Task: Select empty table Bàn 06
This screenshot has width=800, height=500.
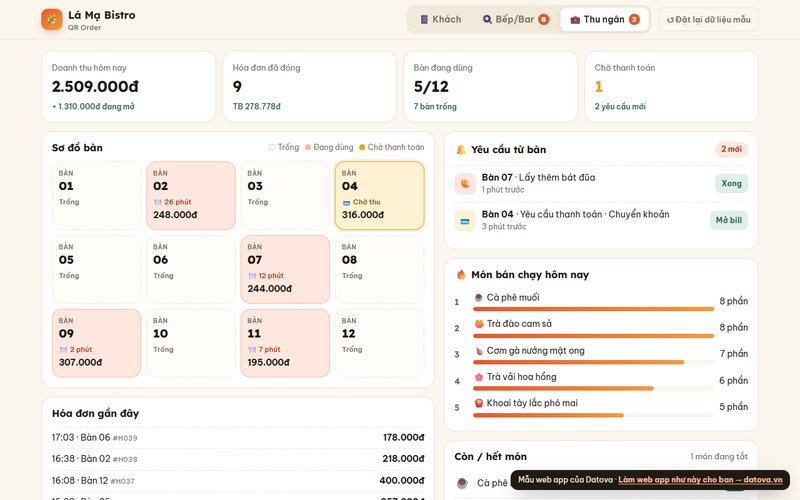Action: pyautogui.click(x=191, y=269)
